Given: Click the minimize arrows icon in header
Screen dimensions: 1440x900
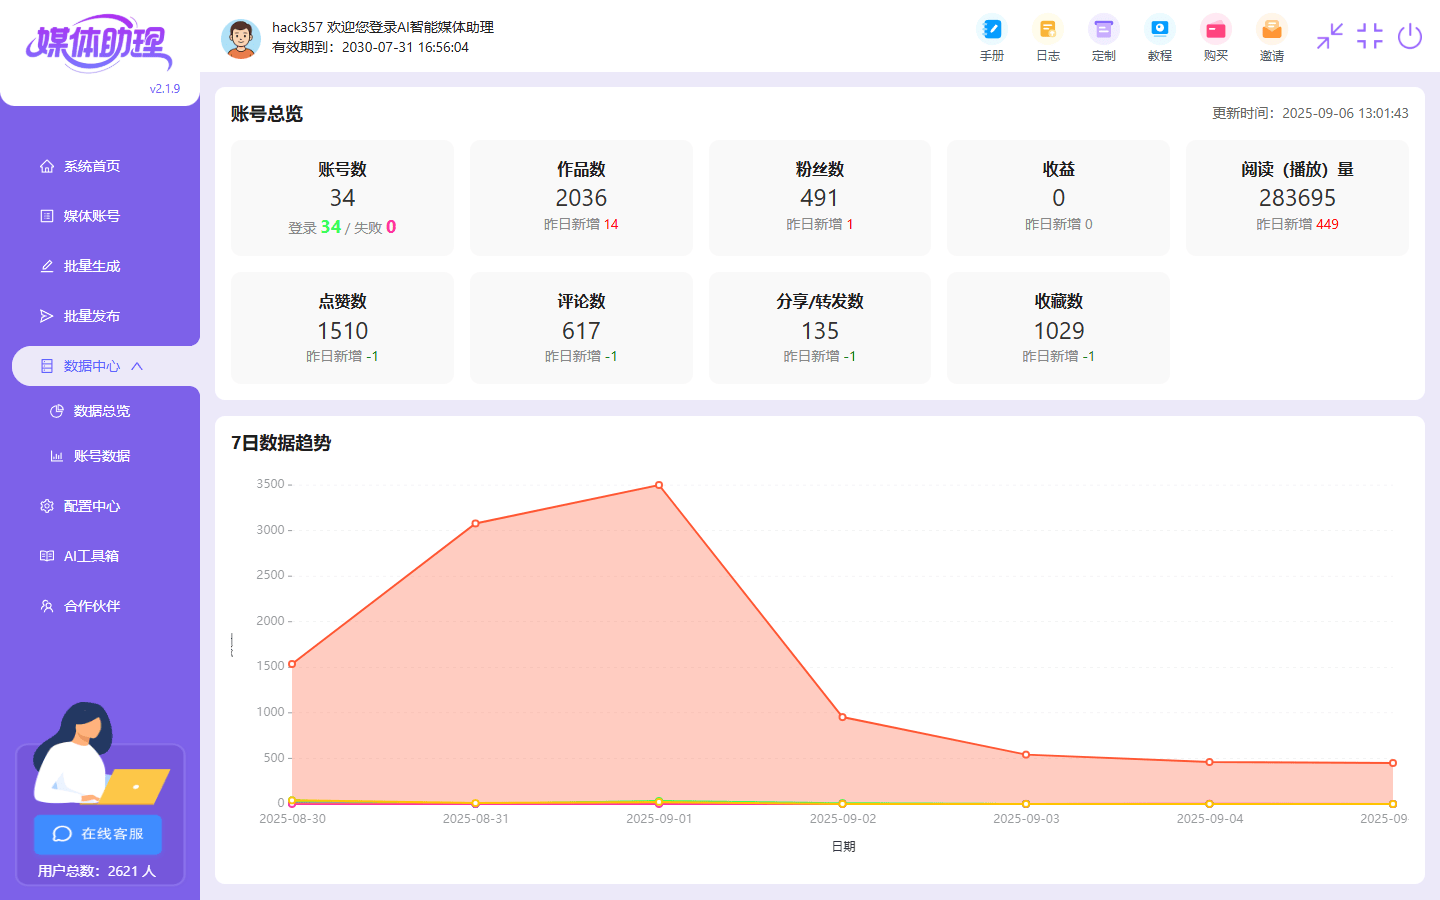Looking at the screenshot, I should [x=1329, y=37].
